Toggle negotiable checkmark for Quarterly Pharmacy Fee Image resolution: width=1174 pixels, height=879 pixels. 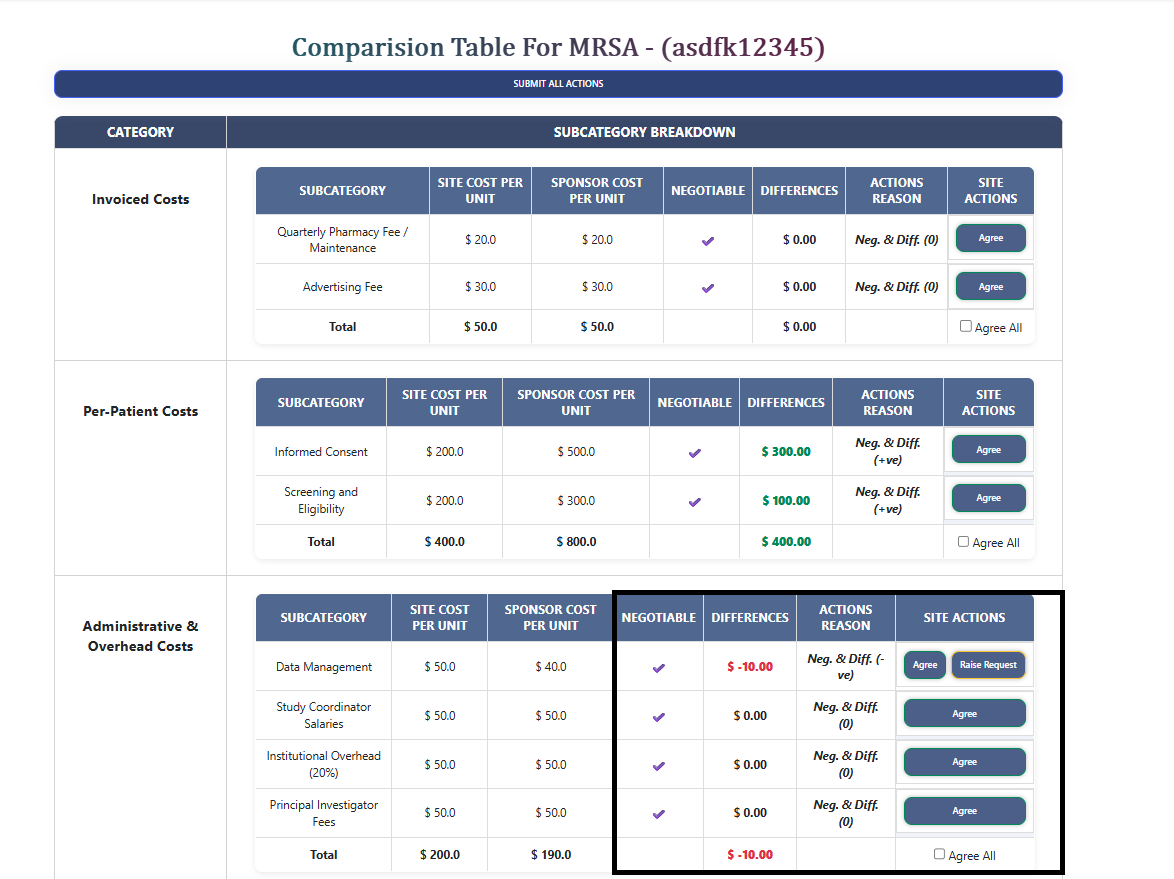click(x=707, y=238)
